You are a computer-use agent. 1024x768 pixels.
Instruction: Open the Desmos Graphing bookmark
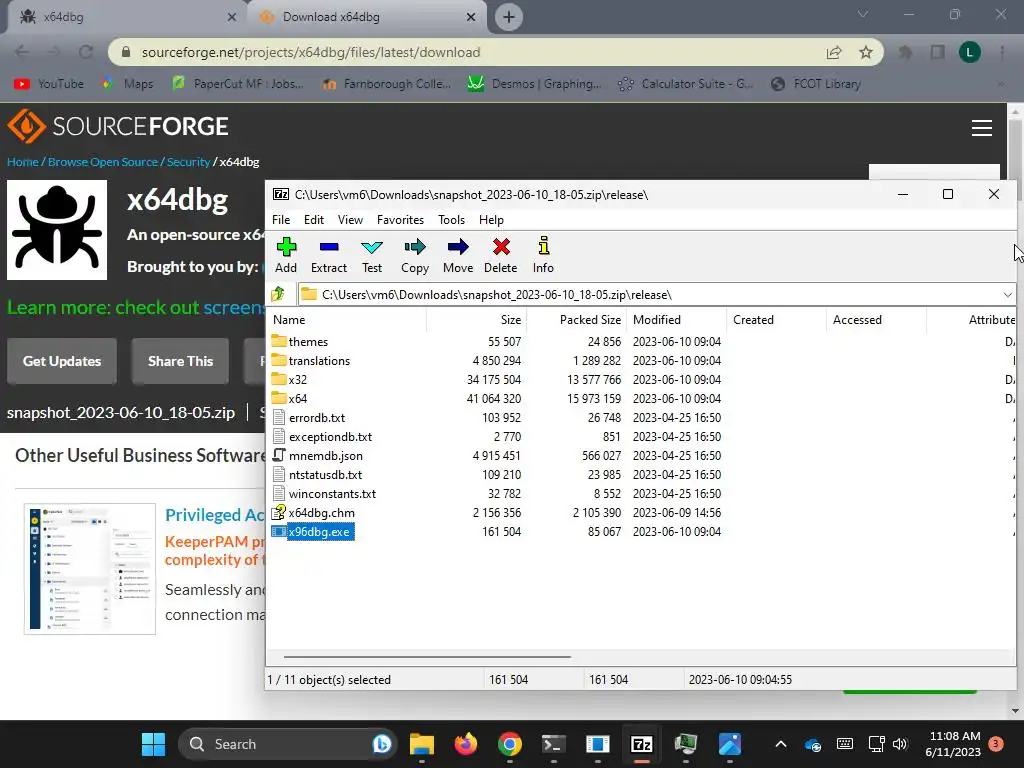pos(535,84)
